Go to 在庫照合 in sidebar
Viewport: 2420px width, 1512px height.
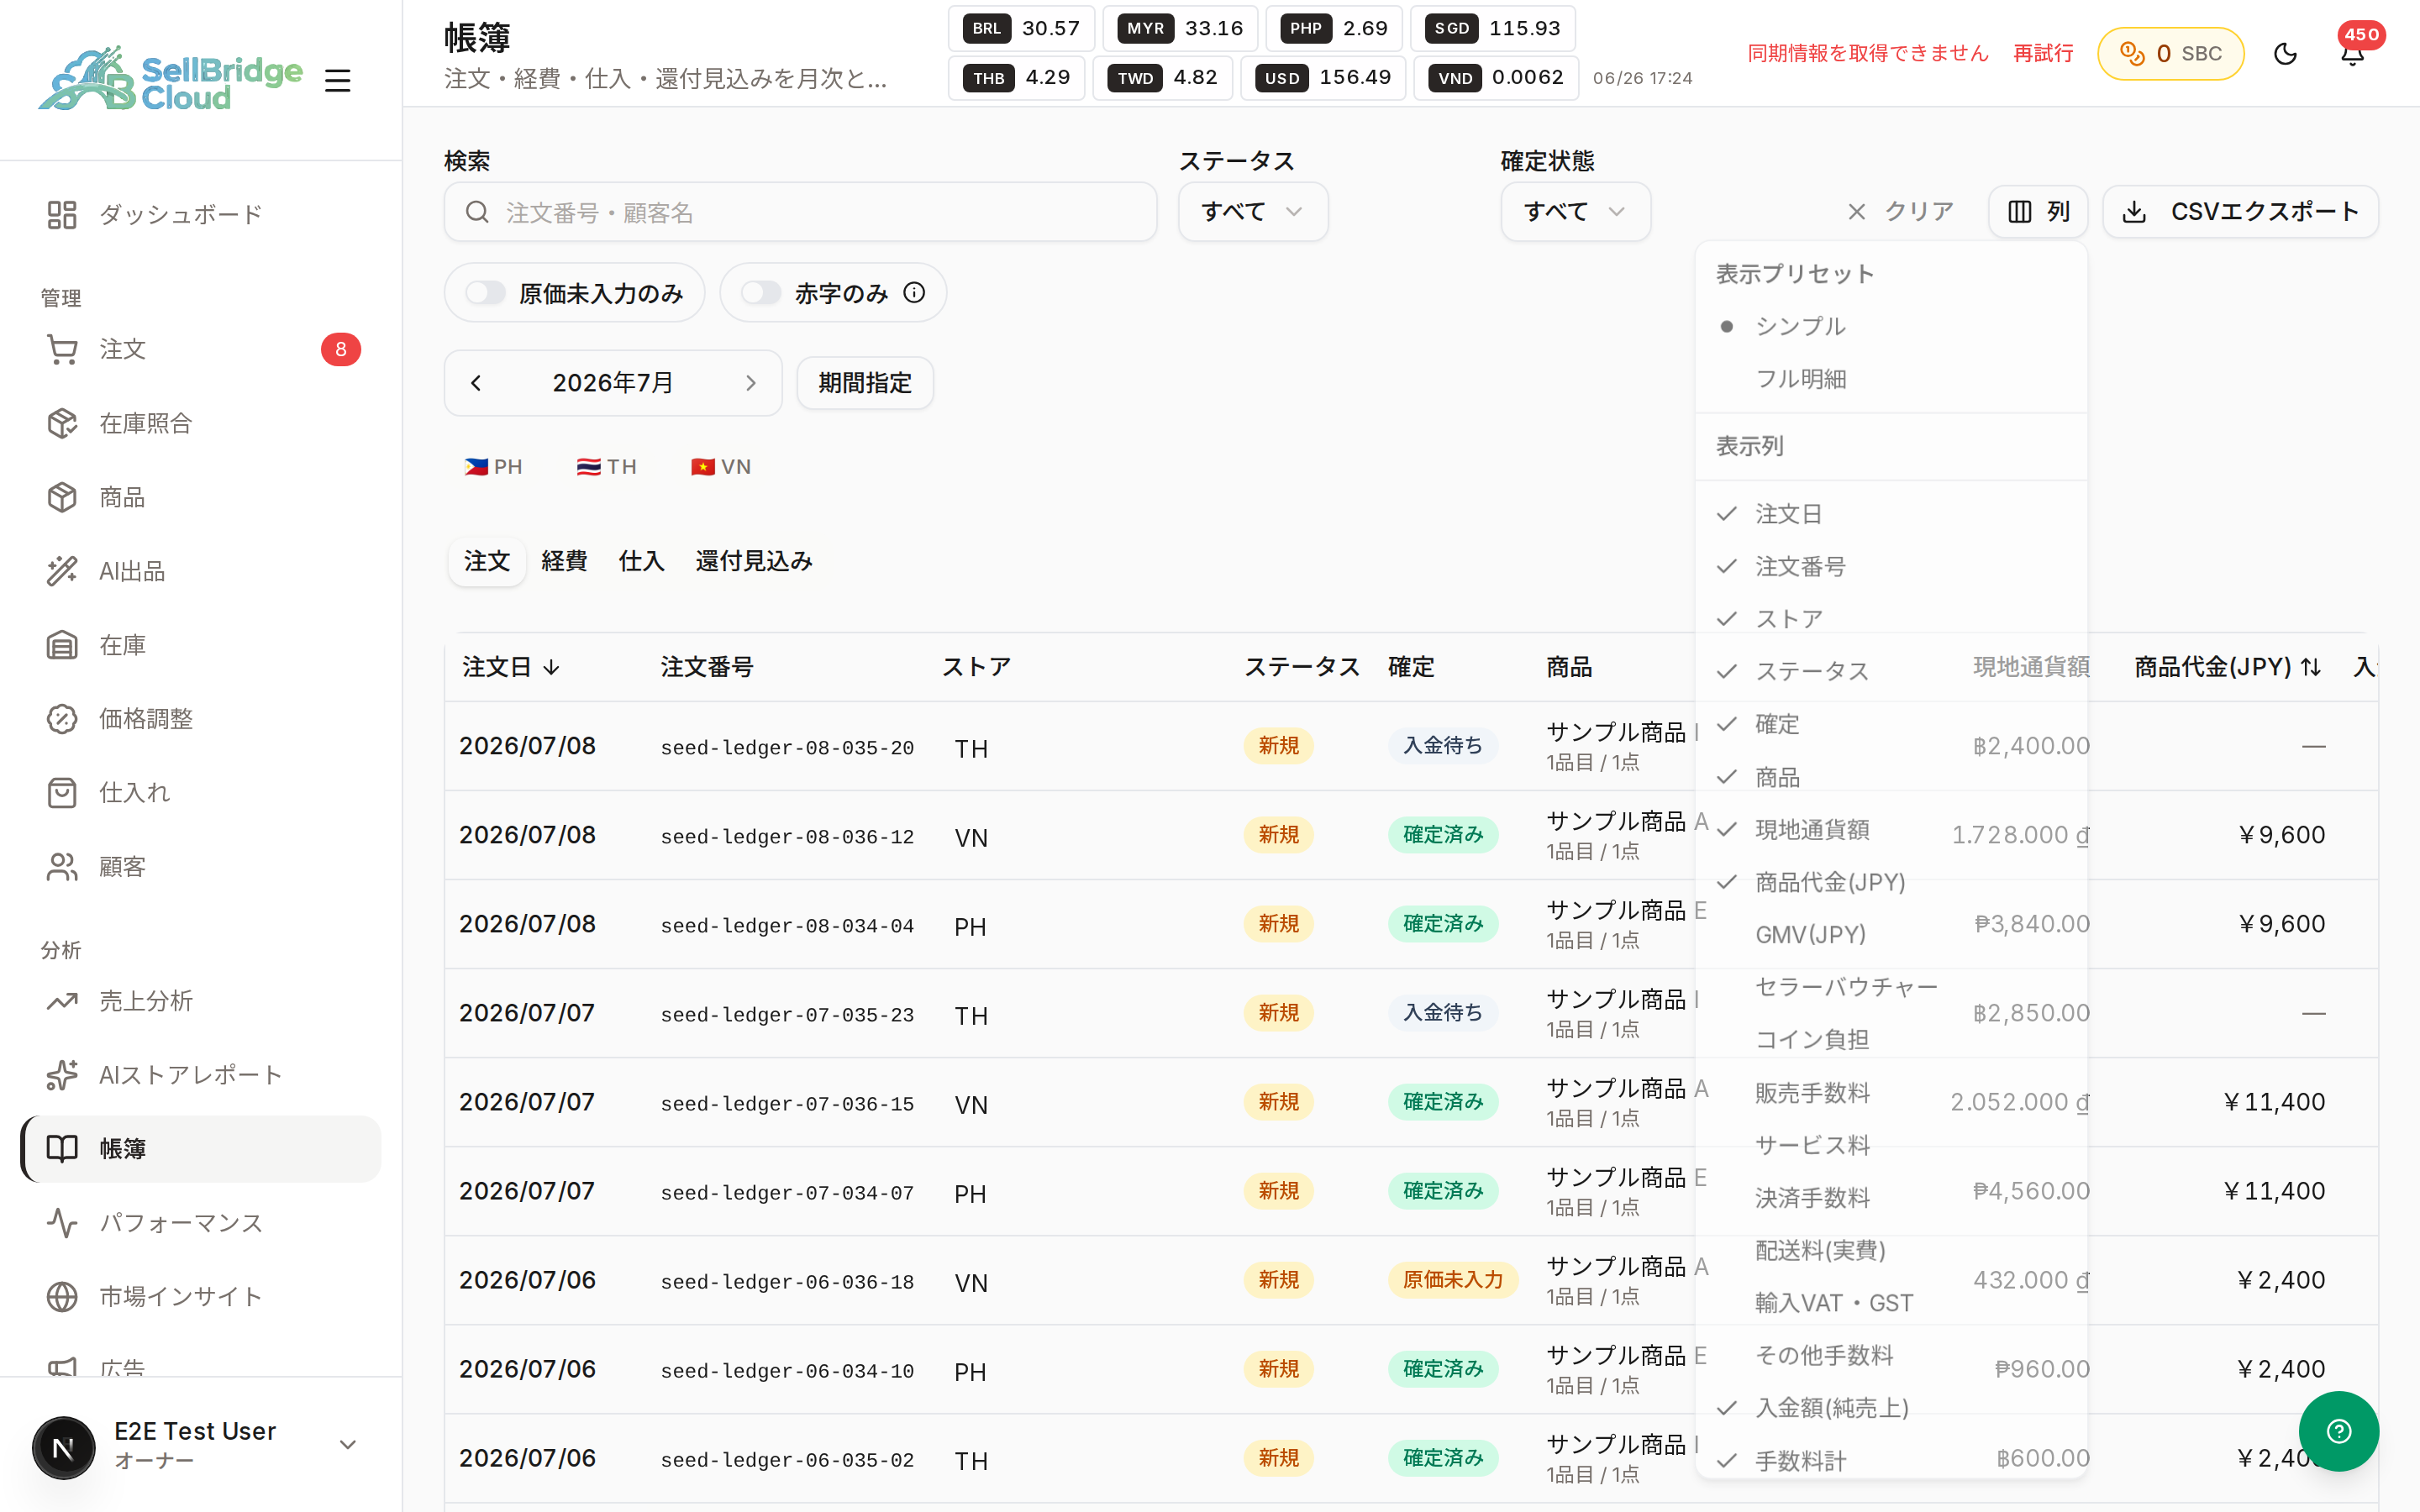(x=200, y=423)
